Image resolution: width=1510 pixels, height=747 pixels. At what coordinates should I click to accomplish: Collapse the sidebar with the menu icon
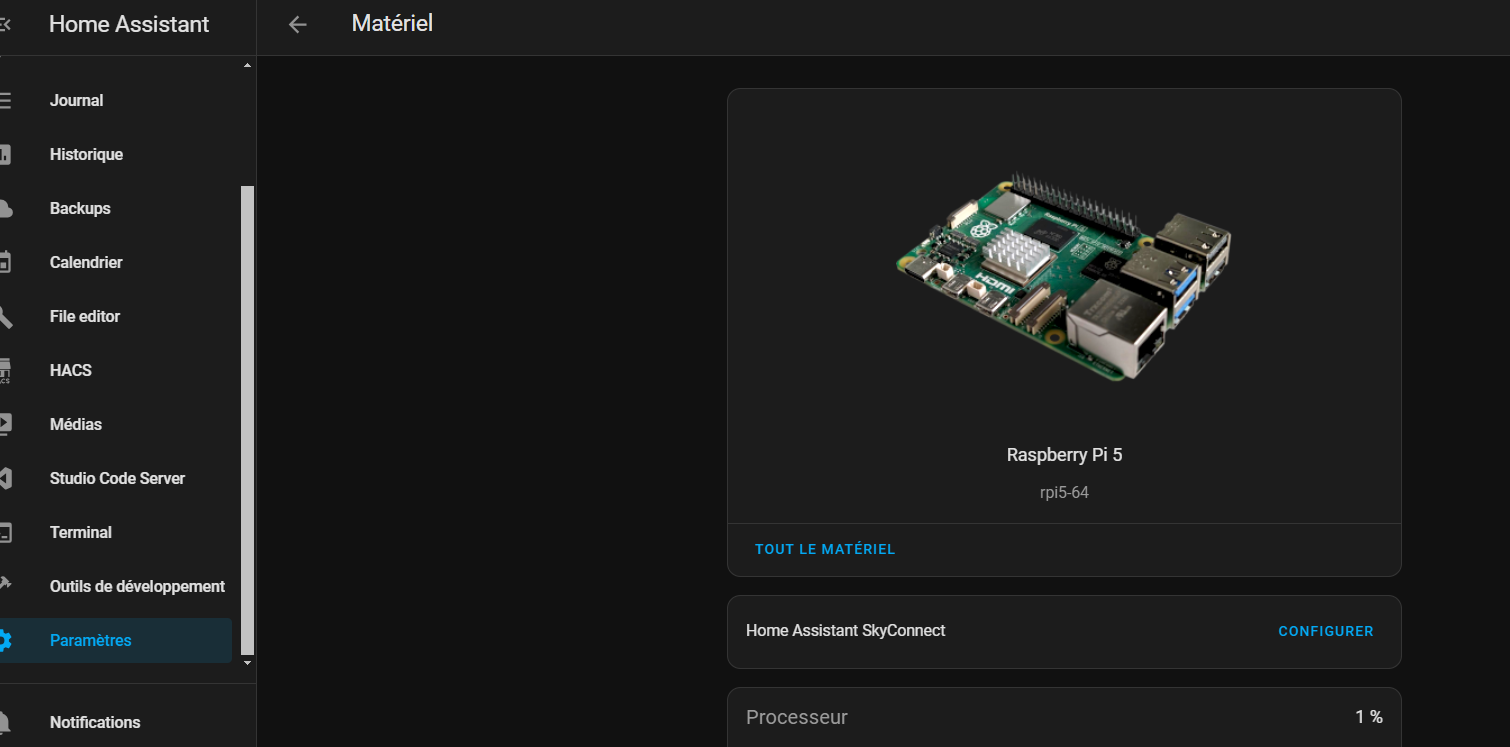(x=5, y=24)
